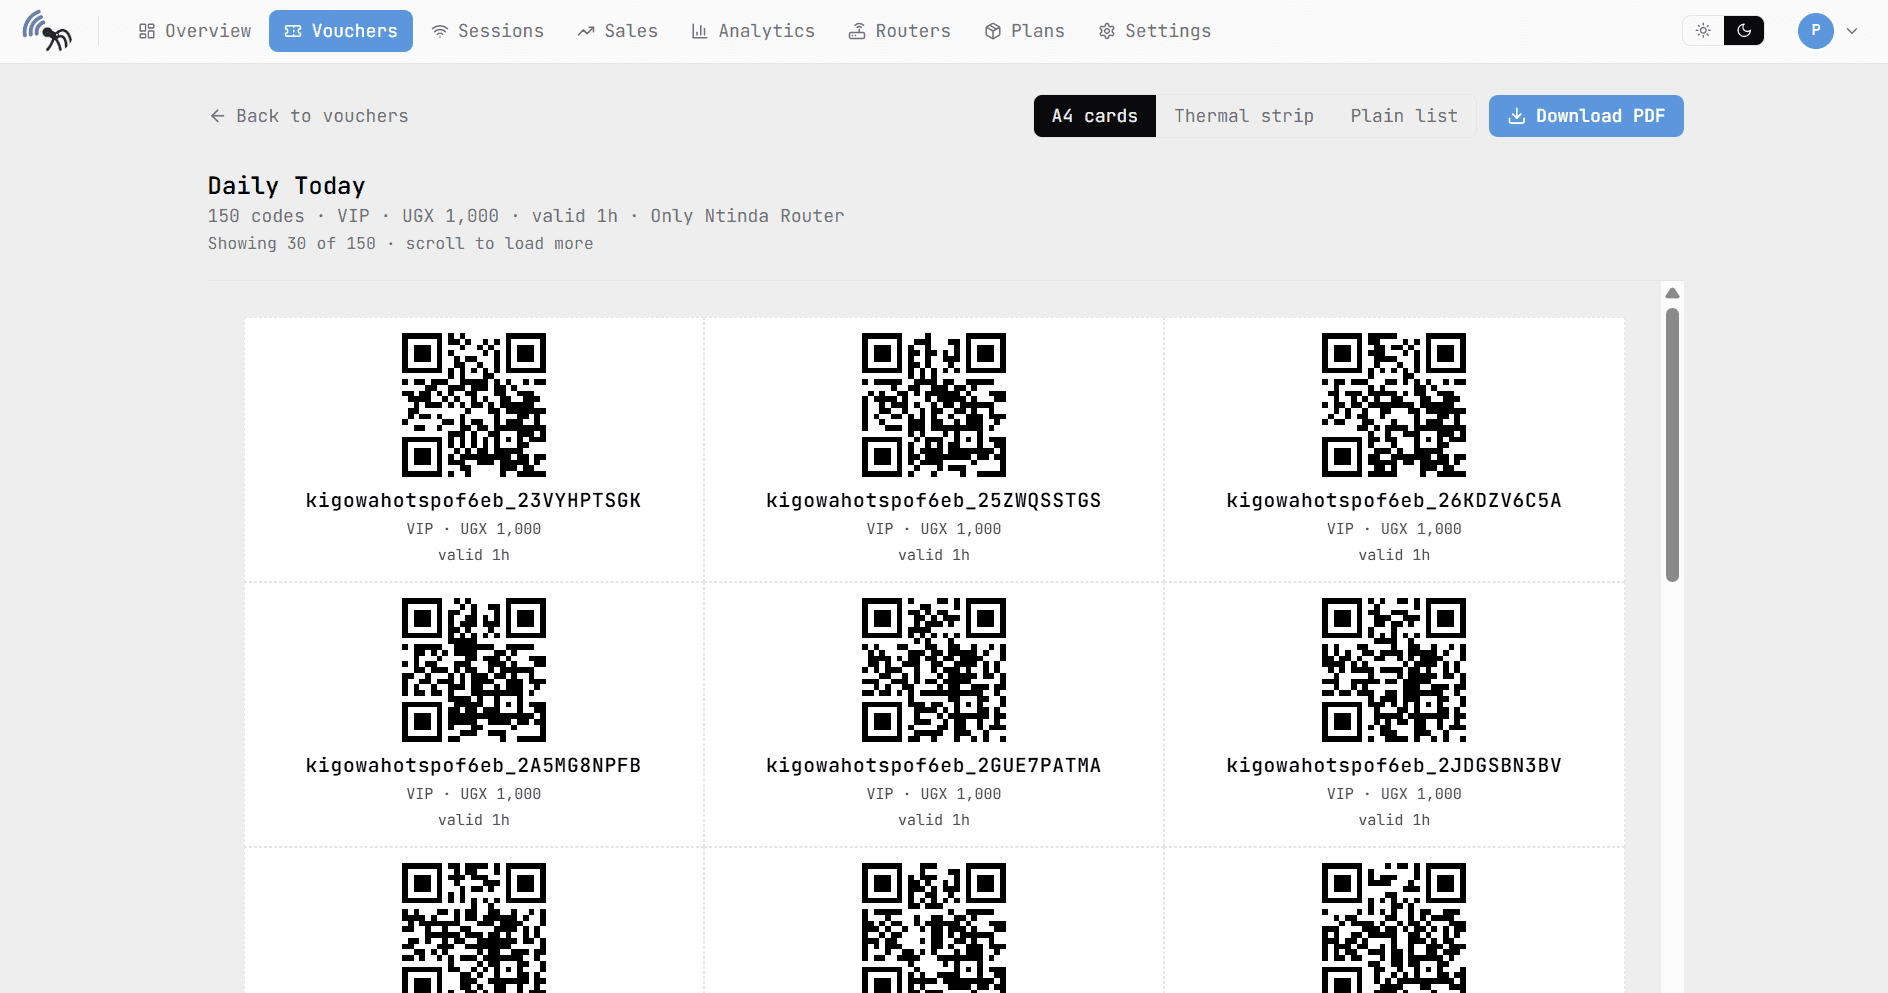
Task: Click the Analytics bar chart icon
Action: (x=700, y=31)
